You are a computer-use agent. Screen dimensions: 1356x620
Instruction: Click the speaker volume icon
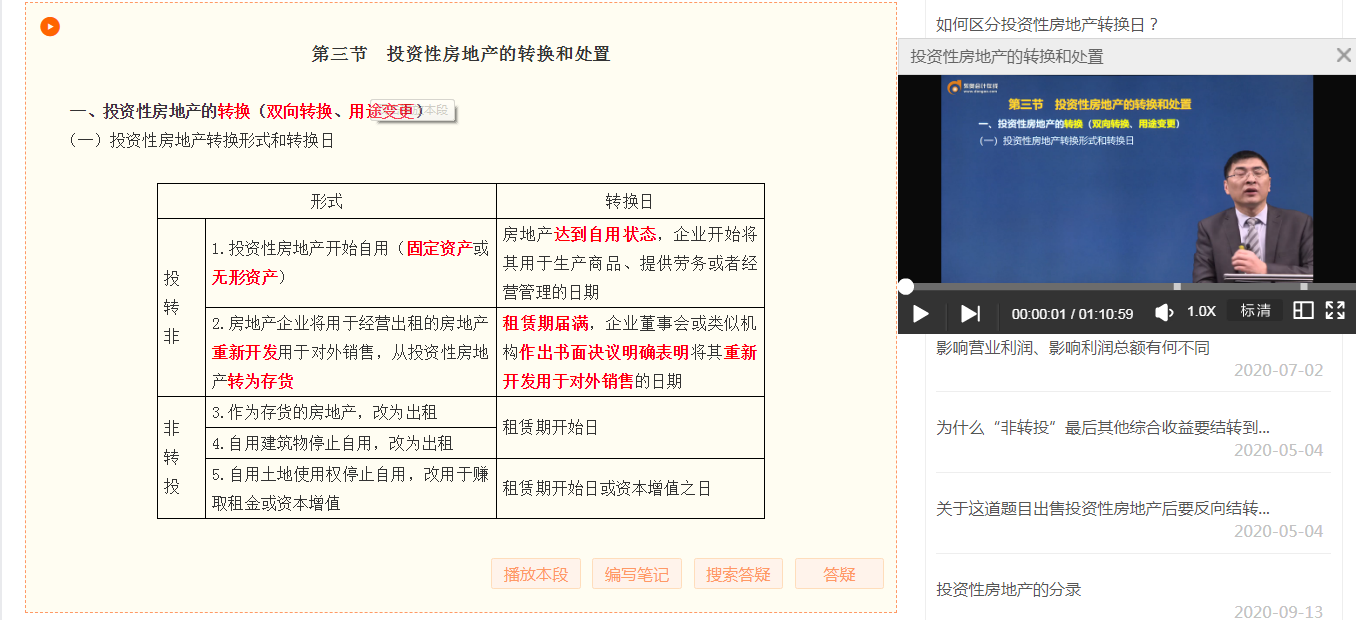(1163, 313)
